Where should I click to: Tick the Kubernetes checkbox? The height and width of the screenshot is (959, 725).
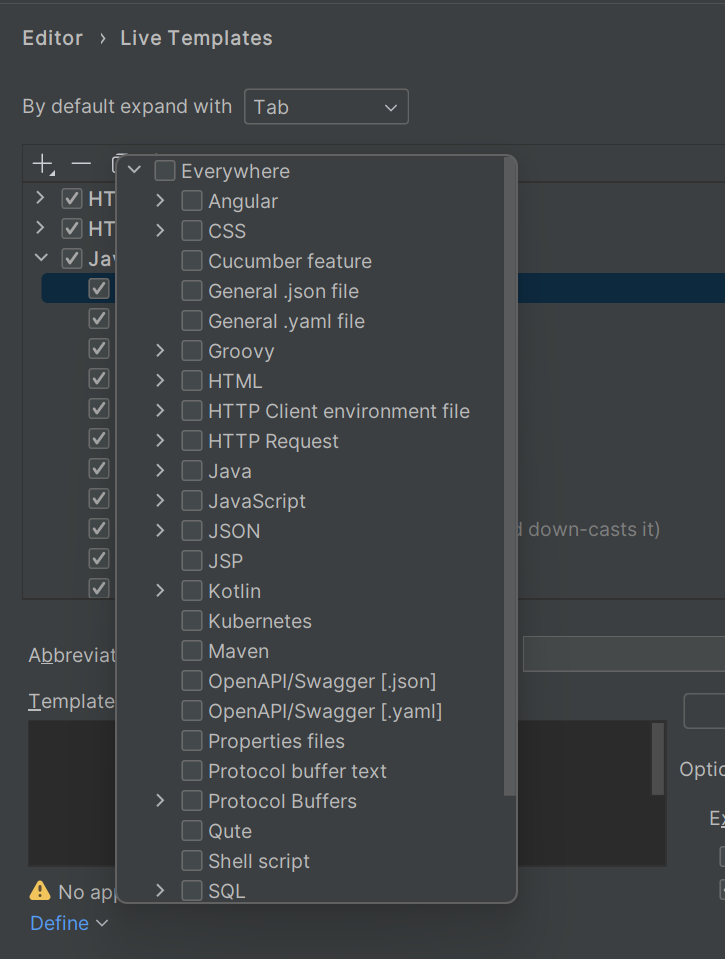point(192,620)
